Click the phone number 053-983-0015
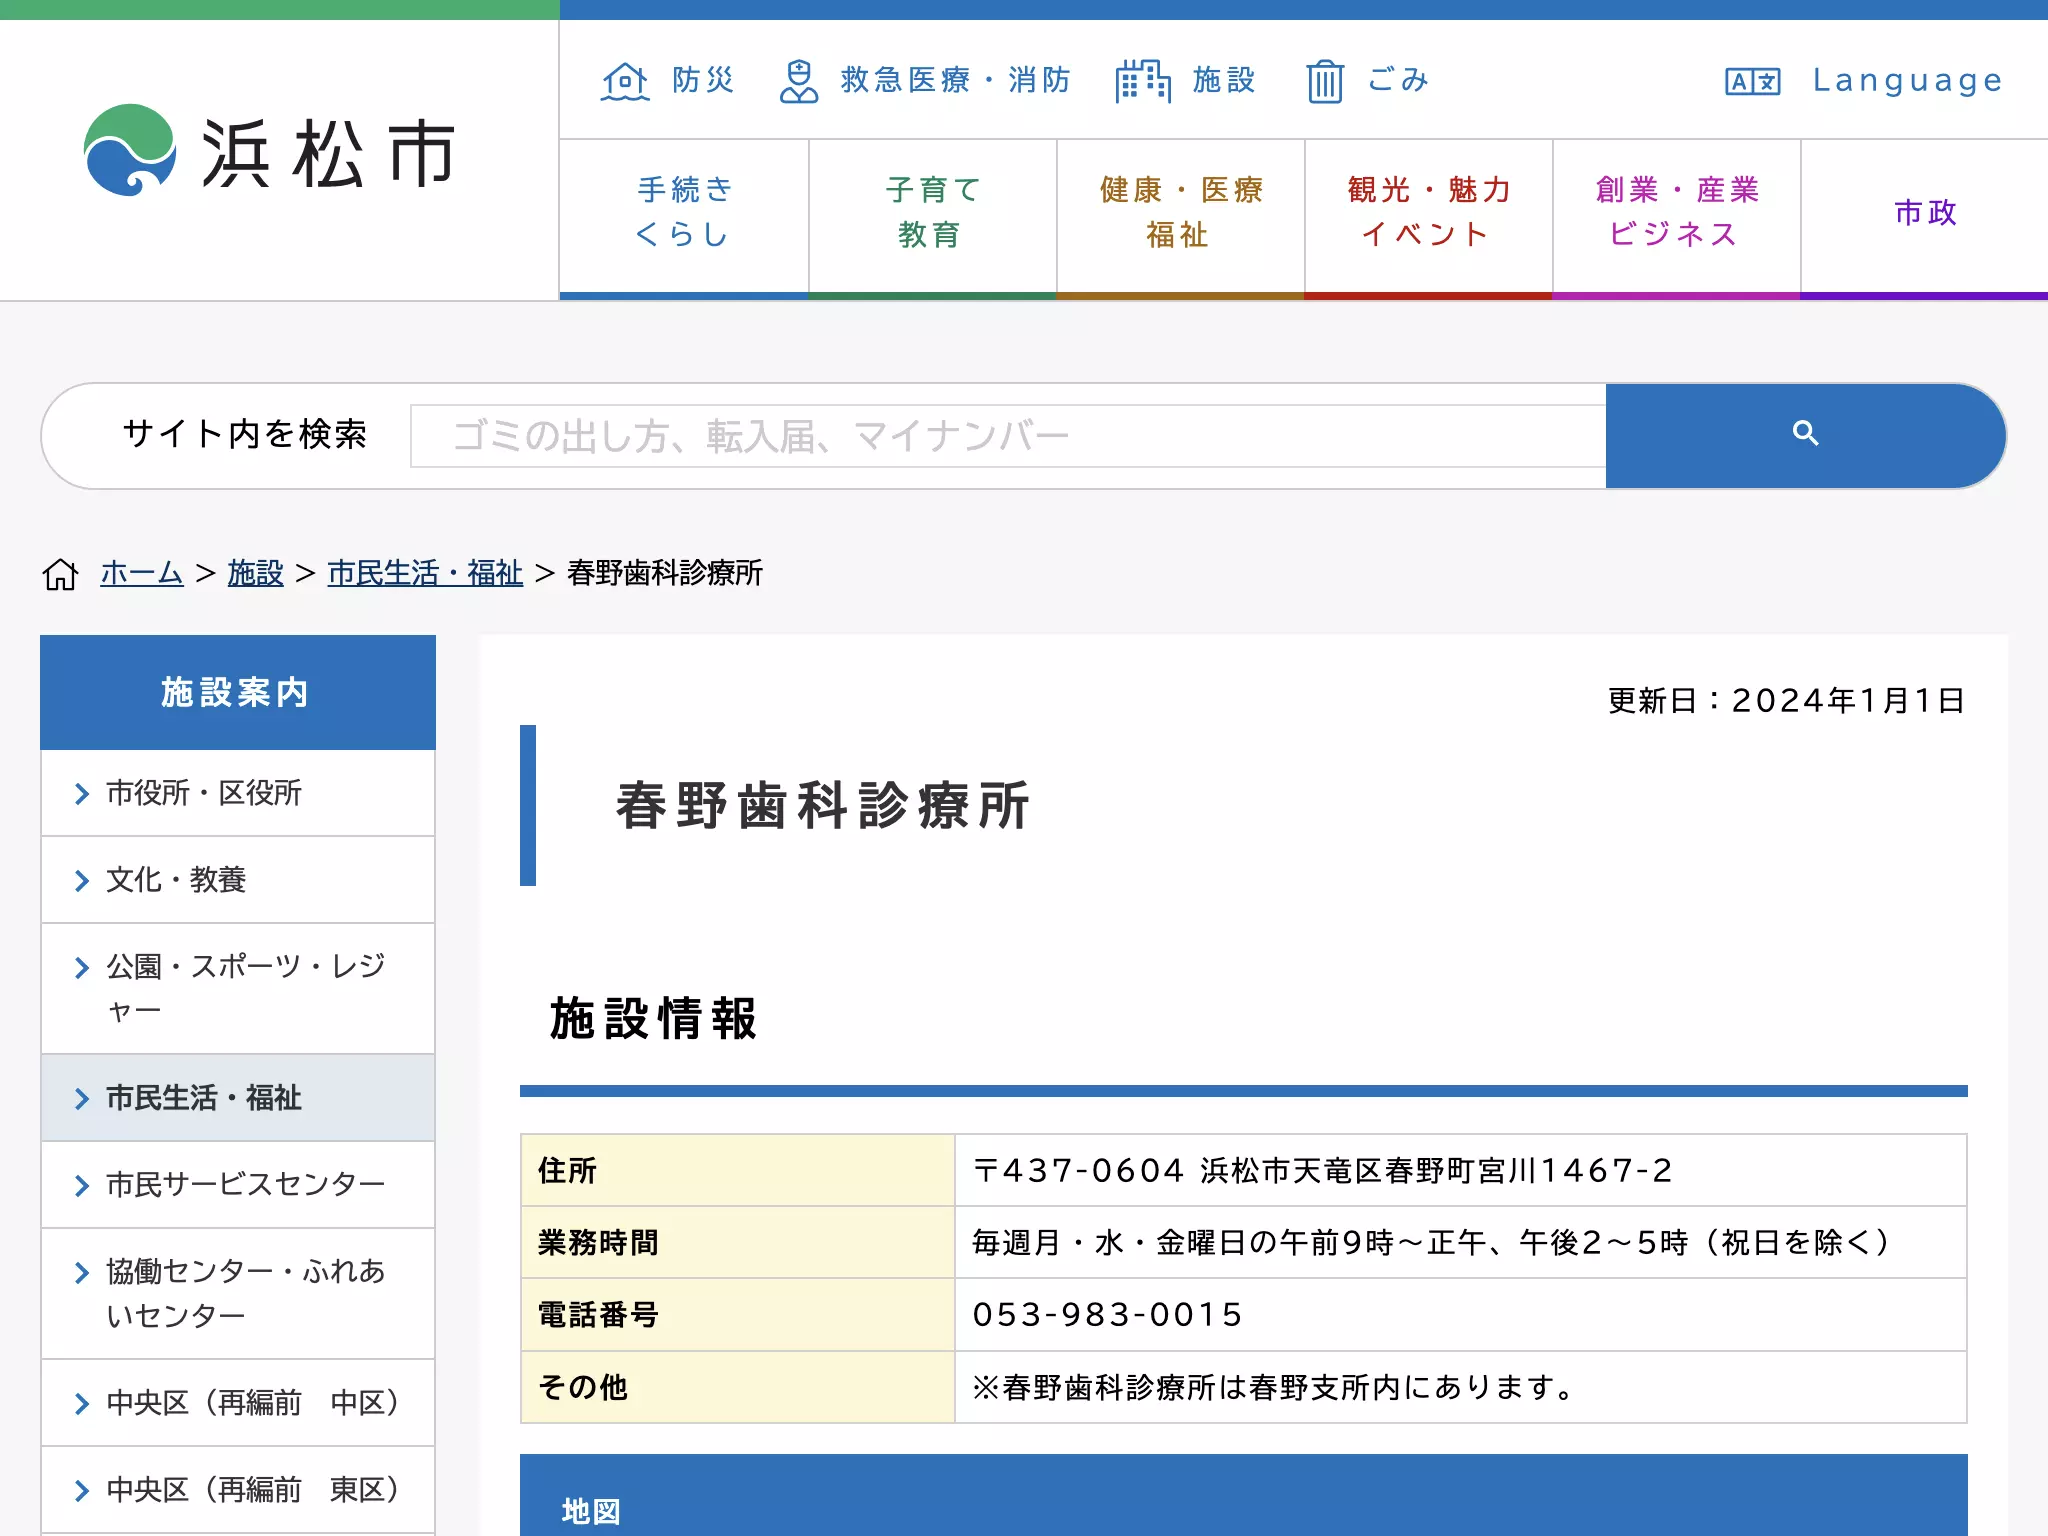Image resolution: width=2048 pixels, height=1536 pixels. 1108,1315
